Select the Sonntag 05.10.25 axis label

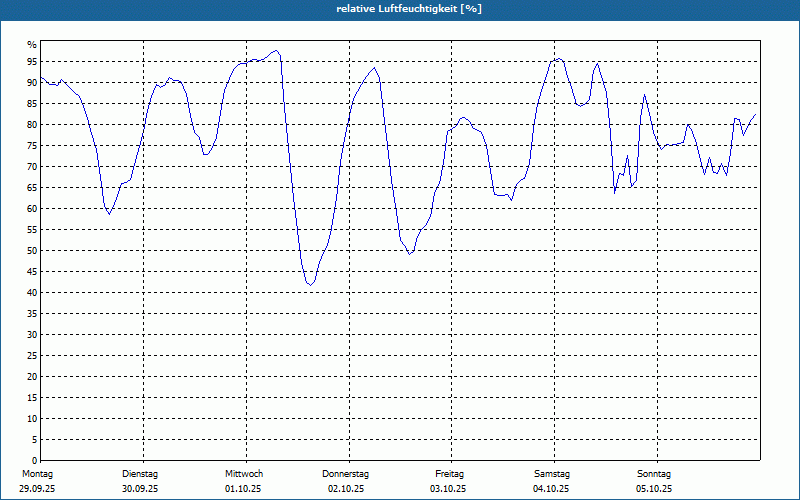pyautogui.click(x=654, y=481)
